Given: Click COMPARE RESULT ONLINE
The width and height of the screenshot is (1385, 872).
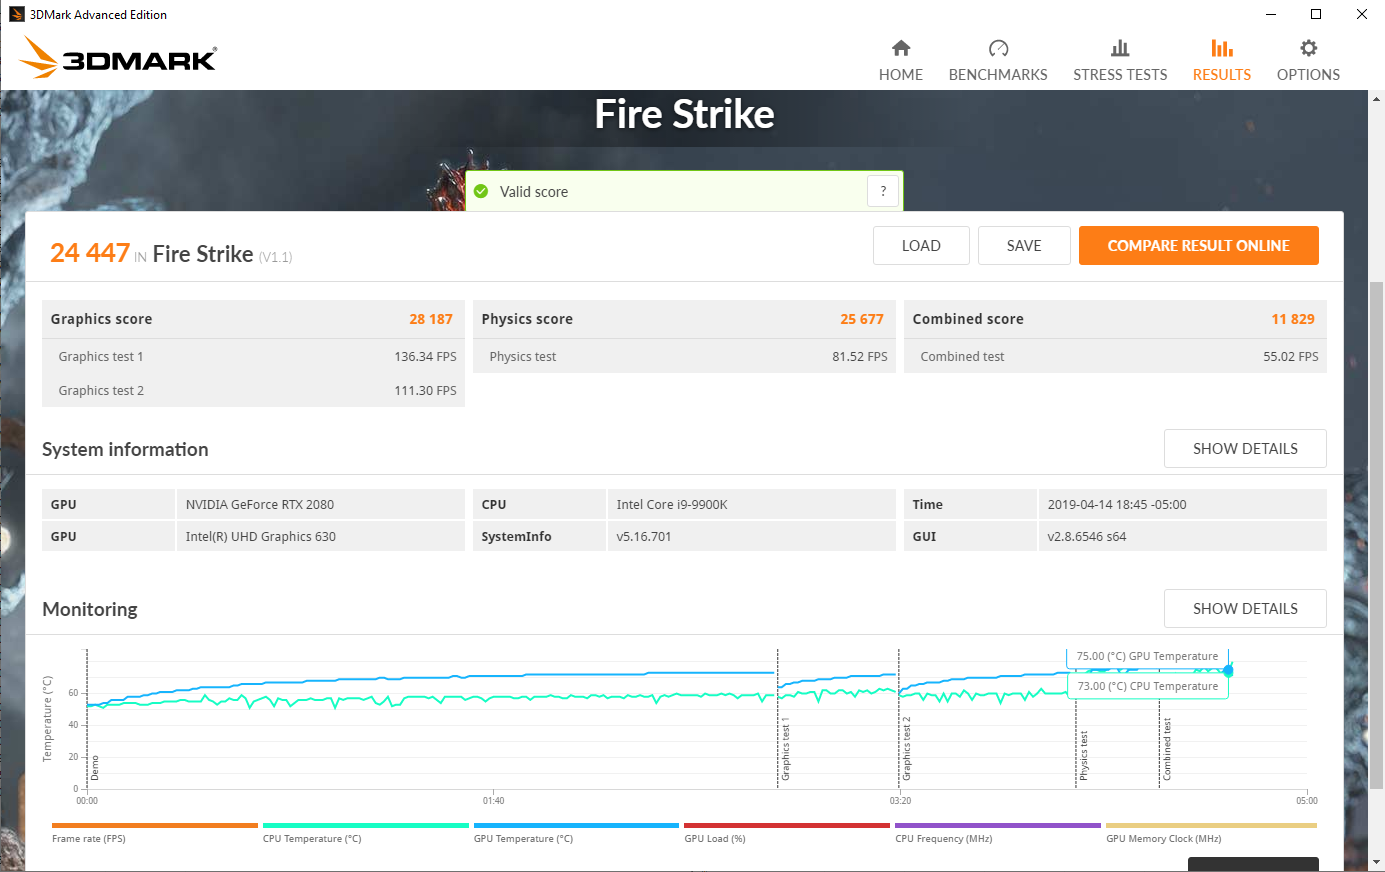Looking at the screenshot, I should pos(1199,246).
